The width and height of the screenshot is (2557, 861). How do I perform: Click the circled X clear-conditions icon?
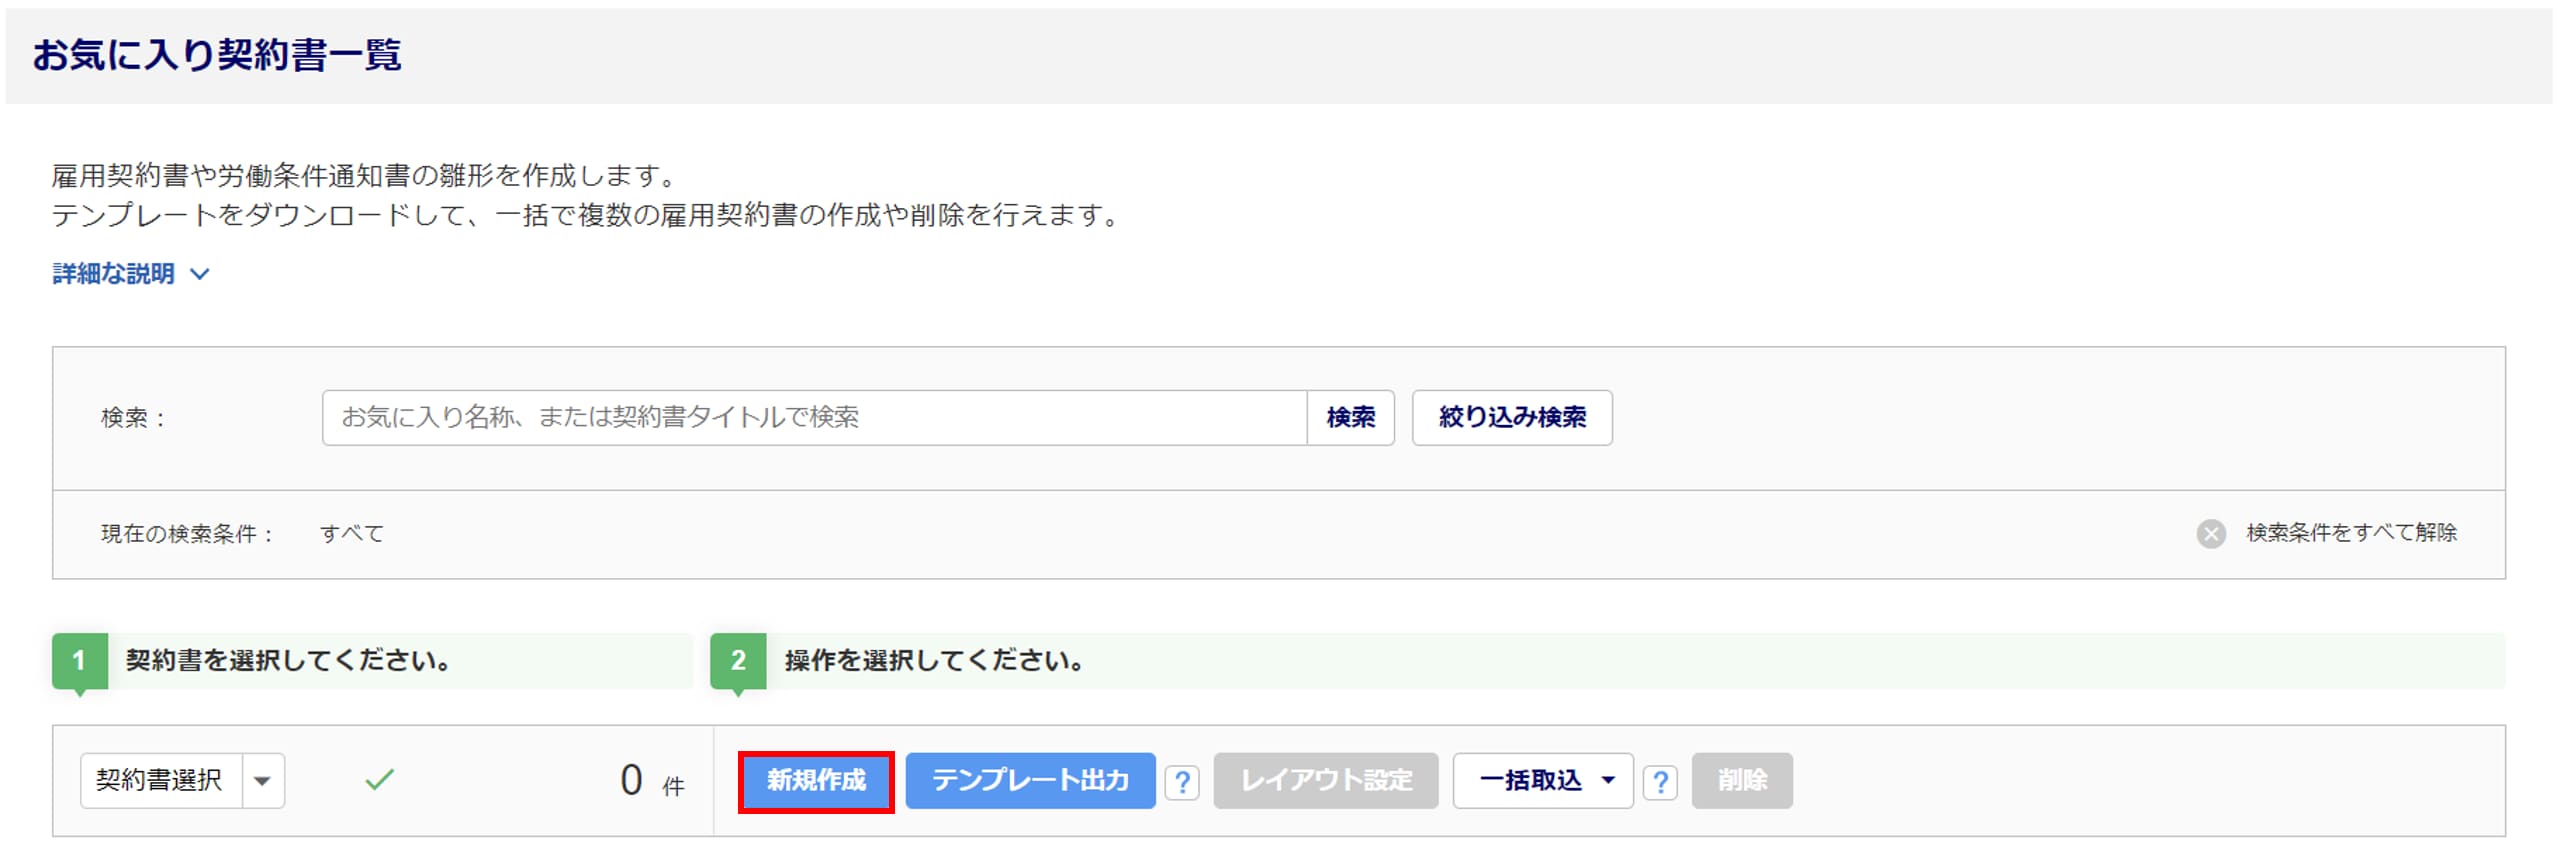2210,534
